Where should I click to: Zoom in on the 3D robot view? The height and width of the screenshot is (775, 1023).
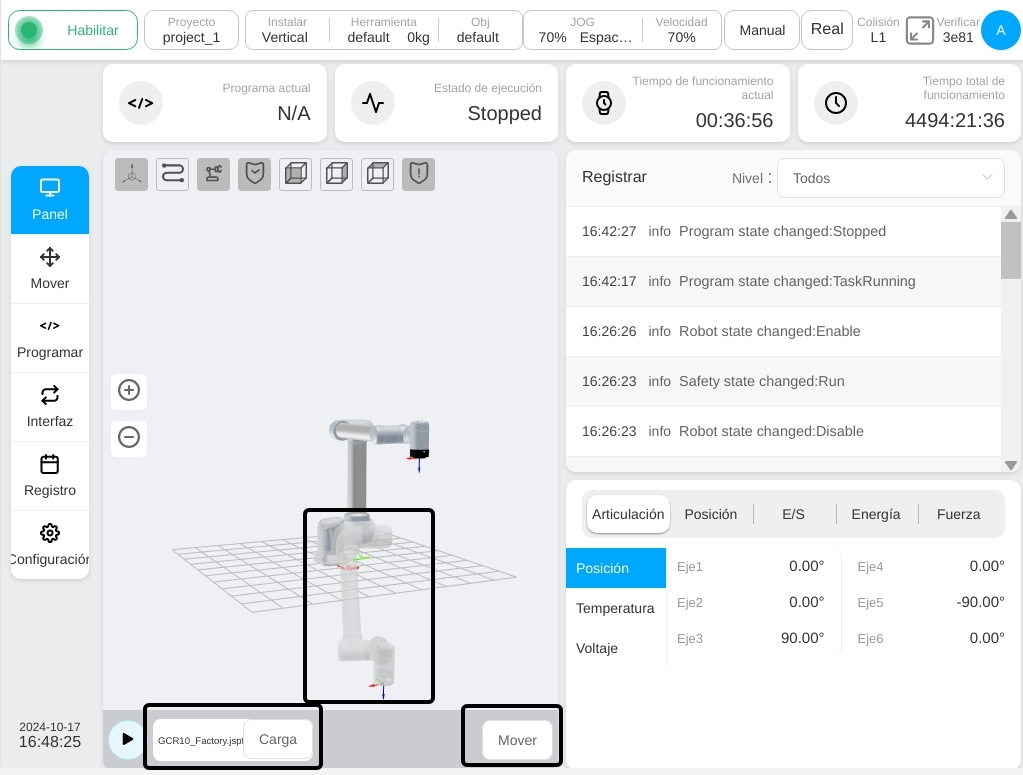coord(129,391)
